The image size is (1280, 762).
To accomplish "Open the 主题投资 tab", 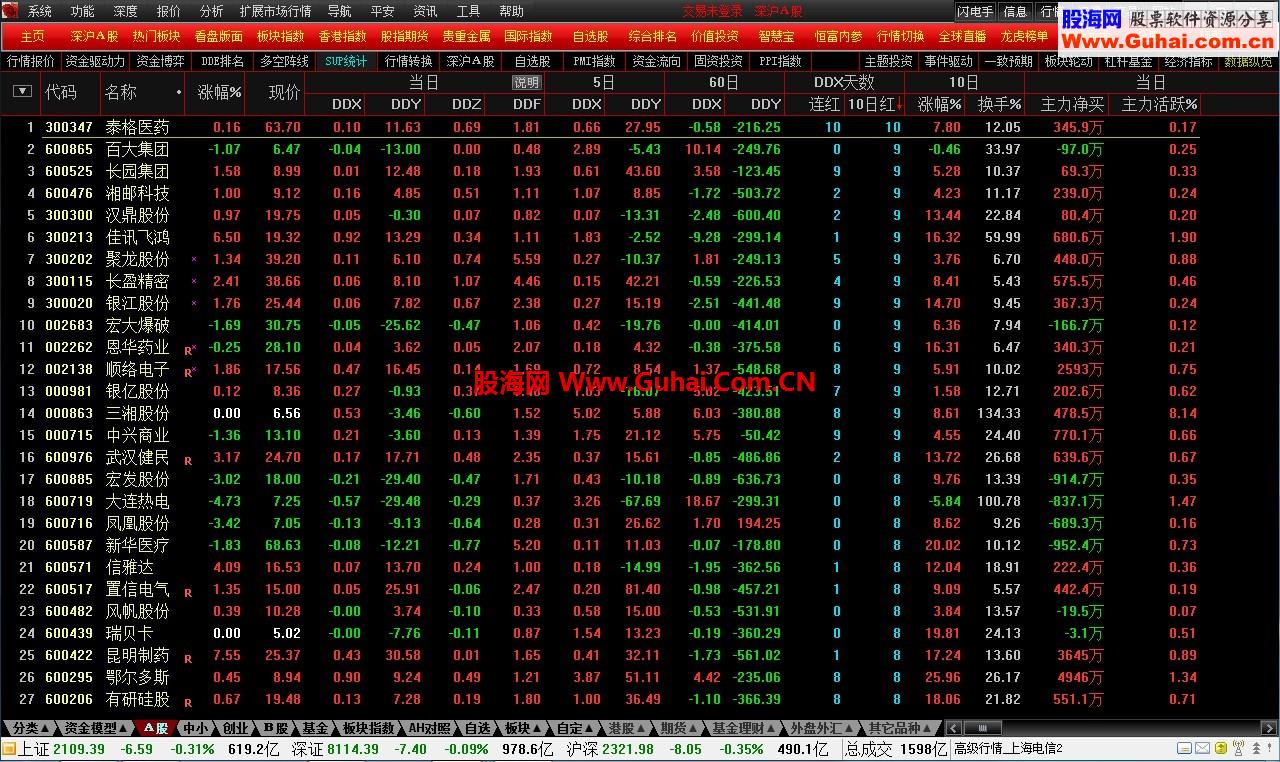I will point(888,61).
